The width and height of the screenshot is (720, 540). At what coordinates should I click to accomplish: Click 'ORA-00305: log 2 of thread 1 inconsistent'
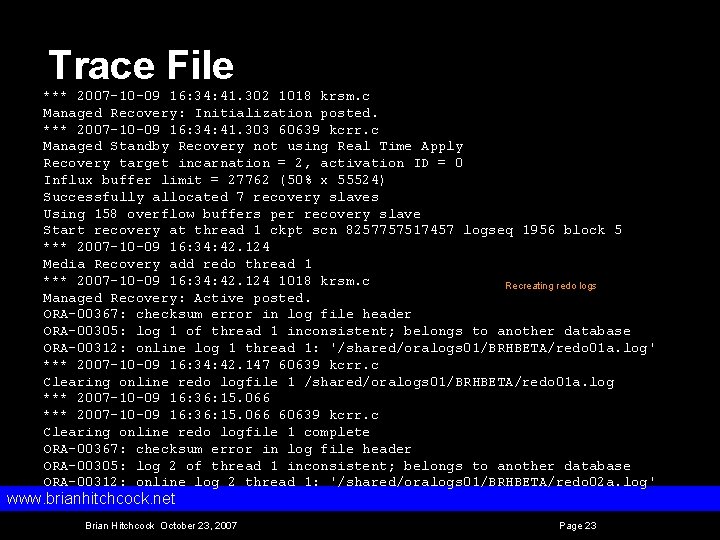(337, 466)
